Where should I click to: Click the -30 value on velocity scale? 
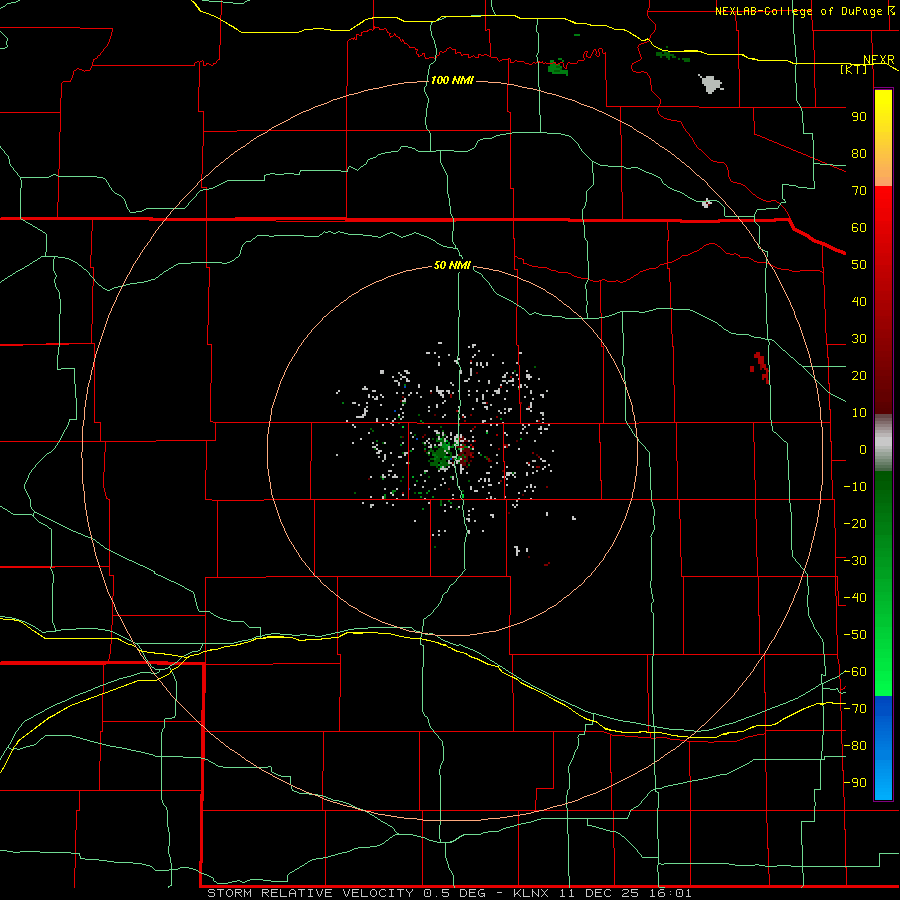(x=855, y=561)
